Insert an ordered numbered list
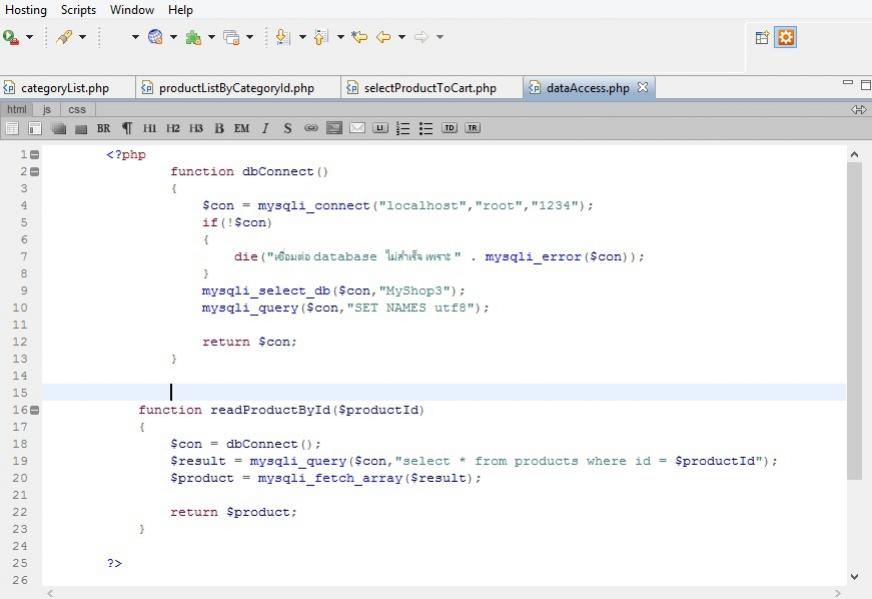Image resolution: width=872 pixels, height=599 pixels. pos(403,128)
